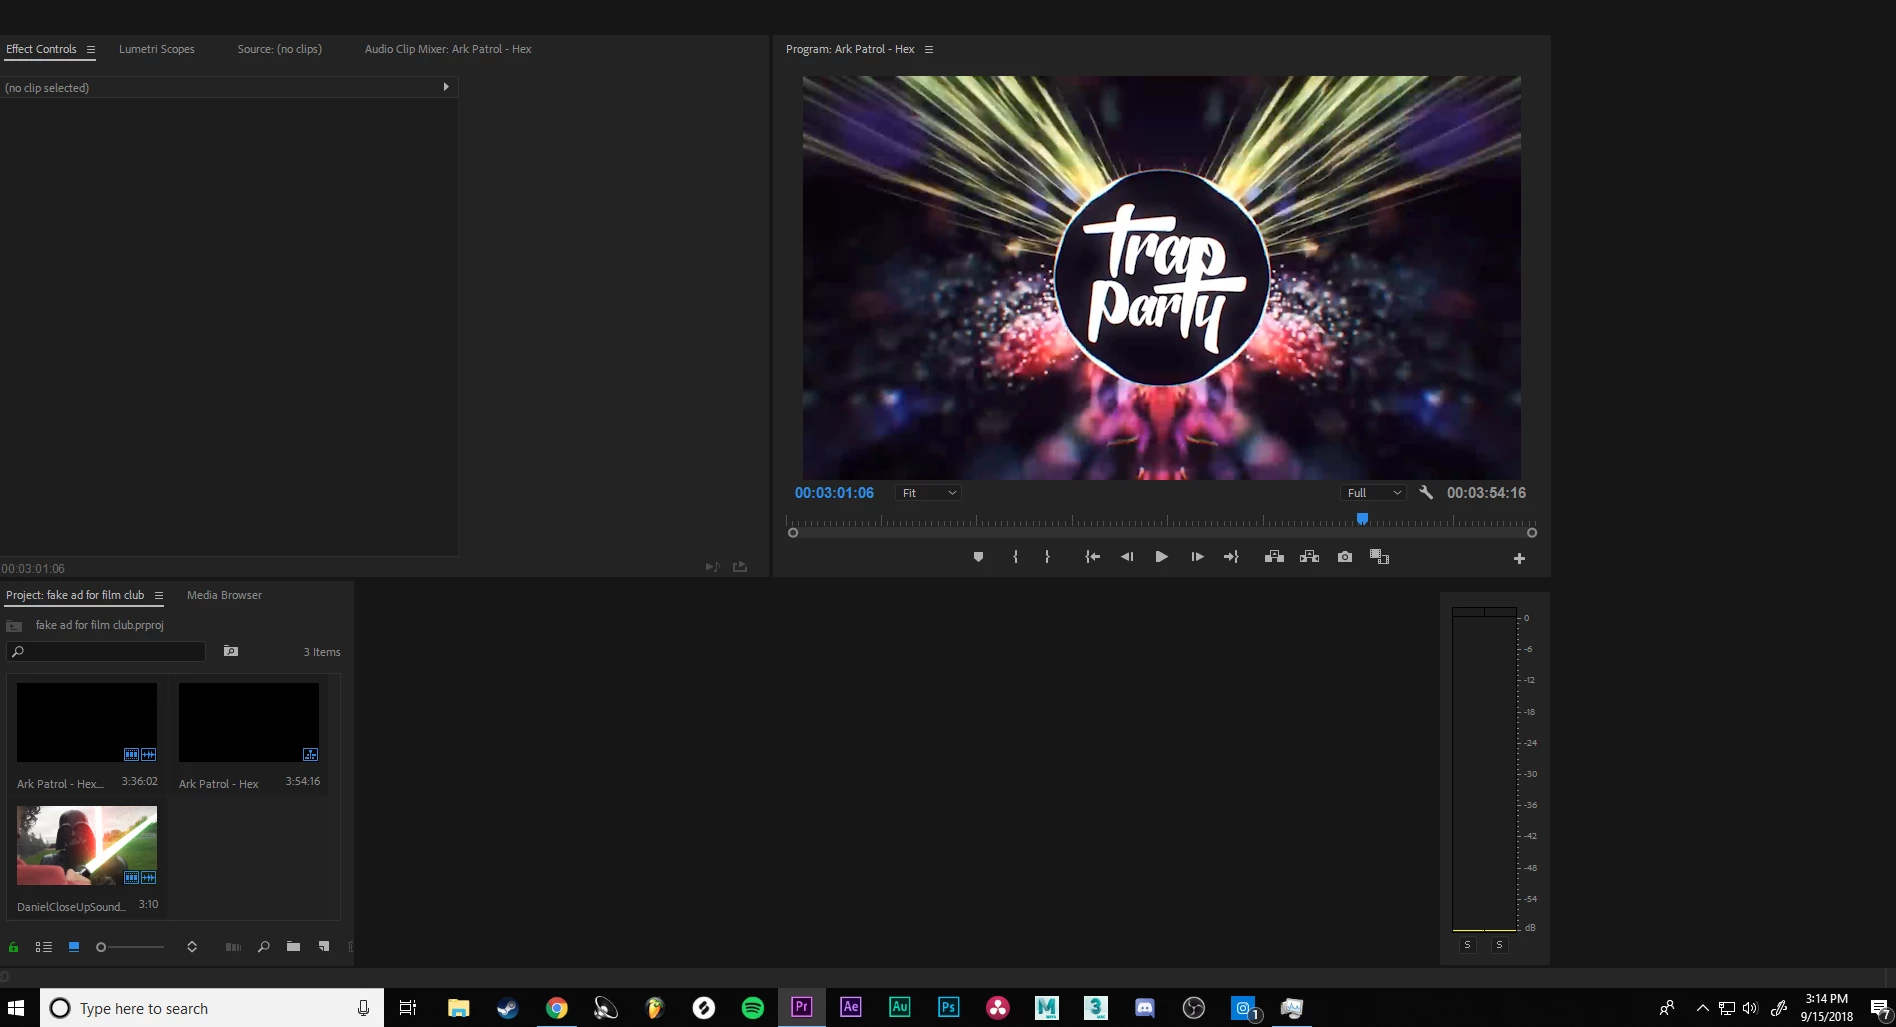Click the blue playhead on monitor timeline
The width and height of the screenshot is (1896, 1027).
pyautogui.click(x=1362, y=518)
